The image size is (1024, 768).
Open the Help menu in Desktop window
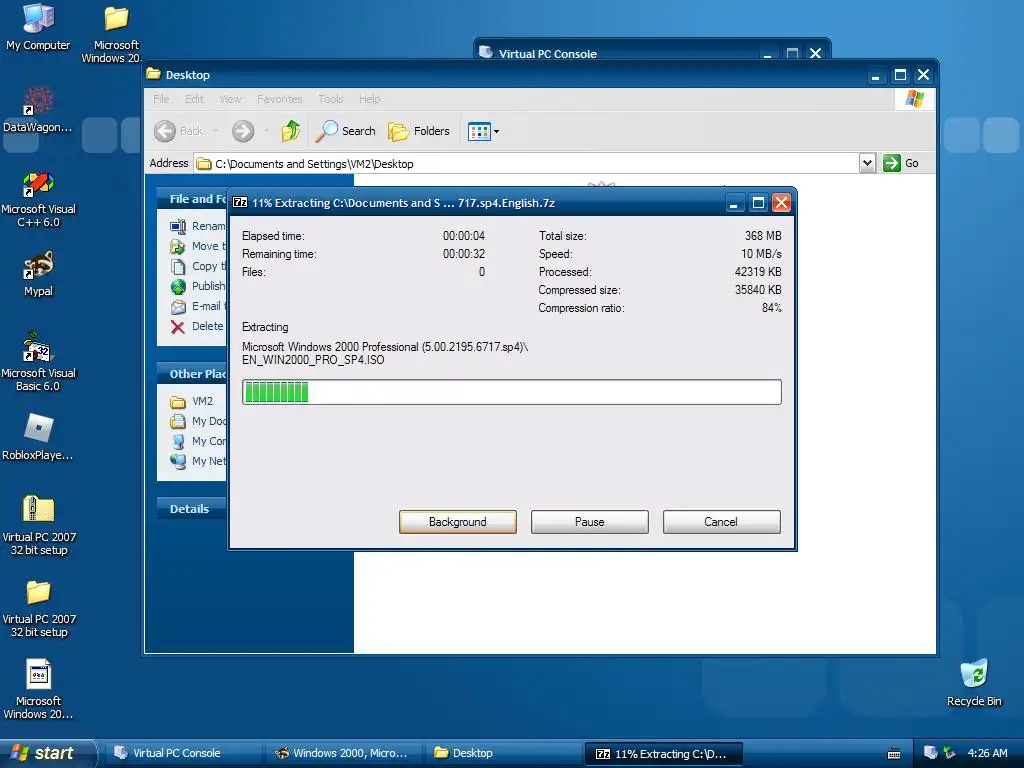369,99
